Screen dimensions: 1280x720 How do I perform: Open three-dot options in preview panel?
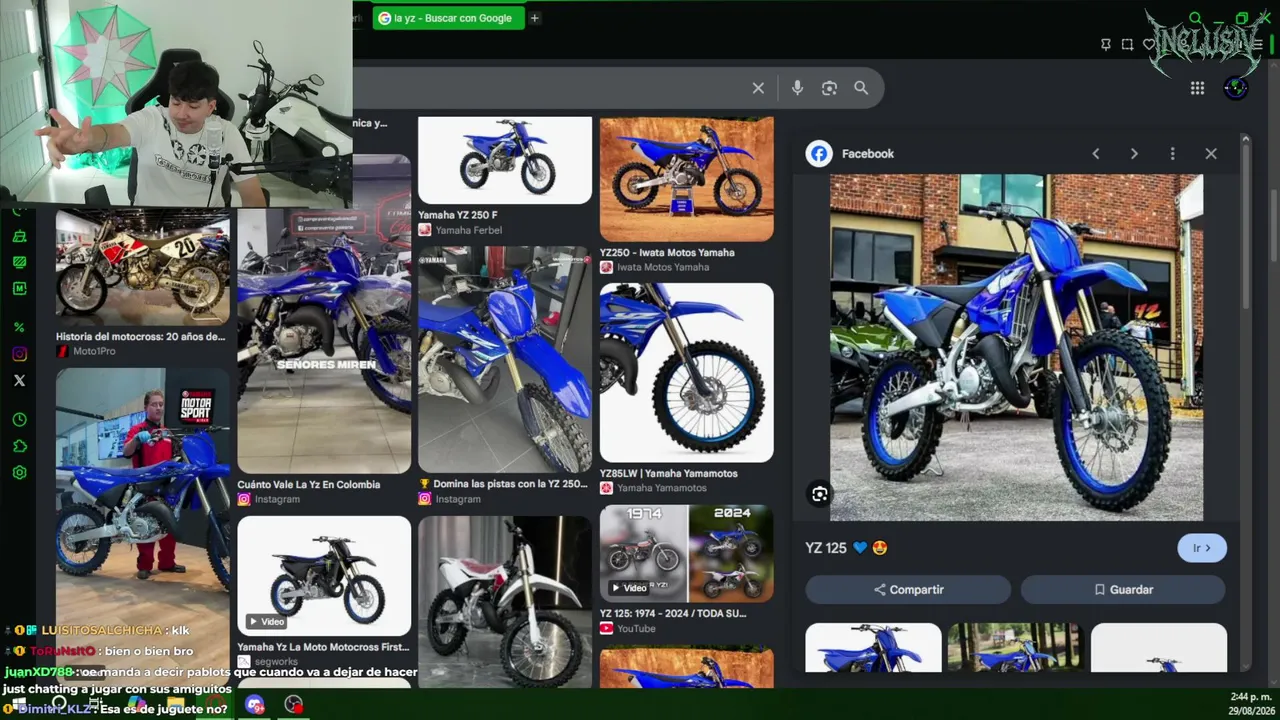pos(1172,154)
